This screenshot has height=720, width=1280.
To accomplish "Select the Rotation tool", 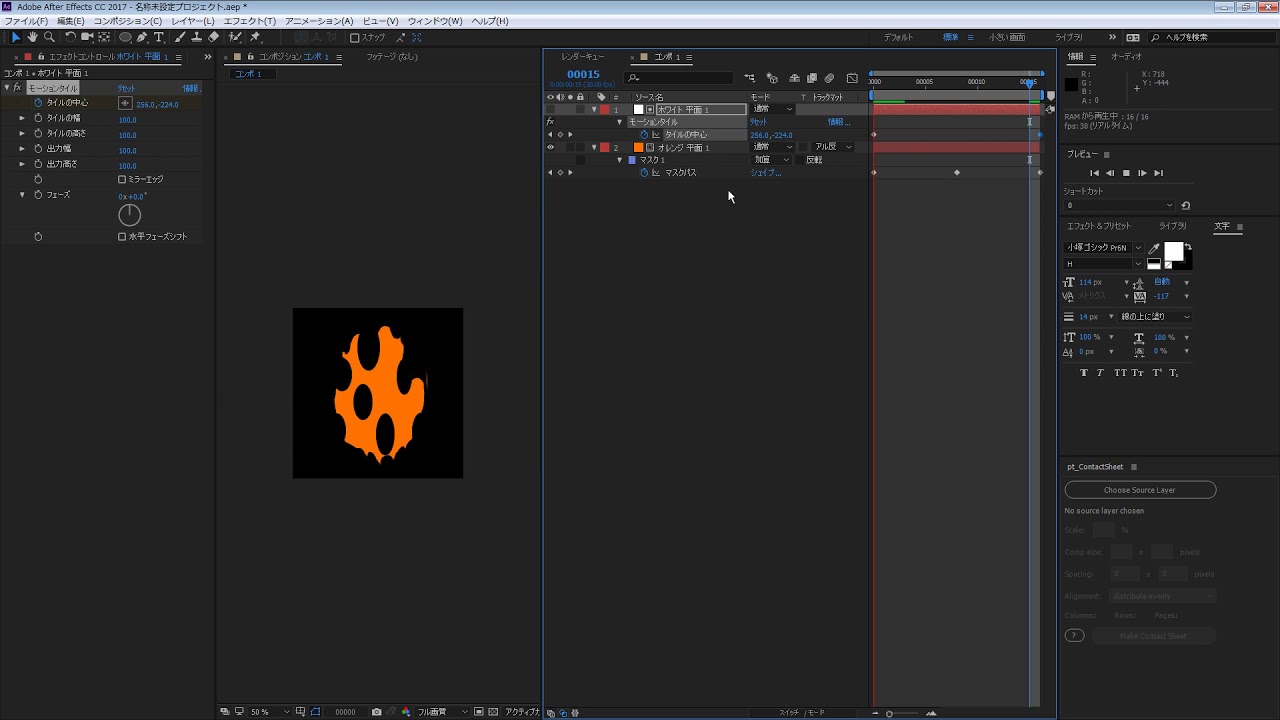I will [70, 37].
